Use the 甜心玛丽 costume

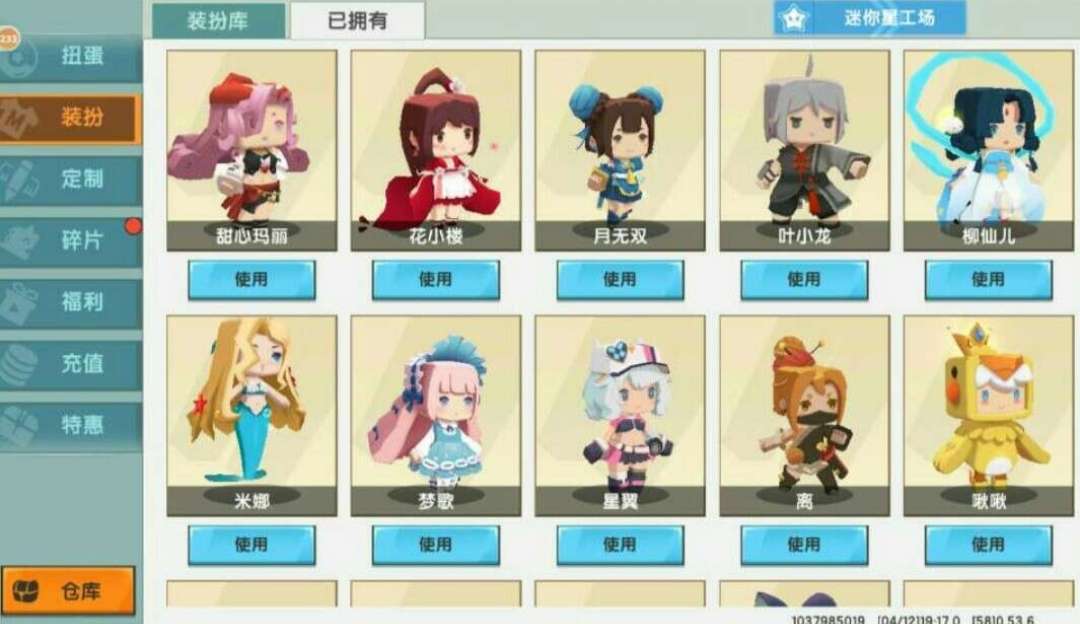pos(251,280)
